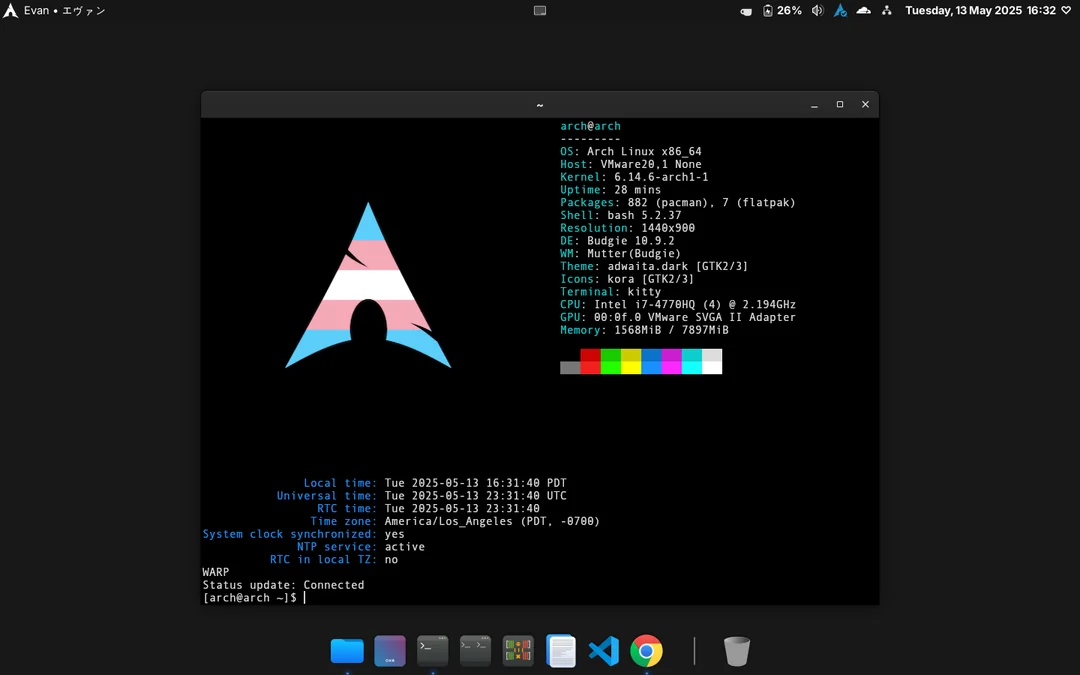
Task: Click the workspace icon in the top panel center
Action: [x=540, y=11]
